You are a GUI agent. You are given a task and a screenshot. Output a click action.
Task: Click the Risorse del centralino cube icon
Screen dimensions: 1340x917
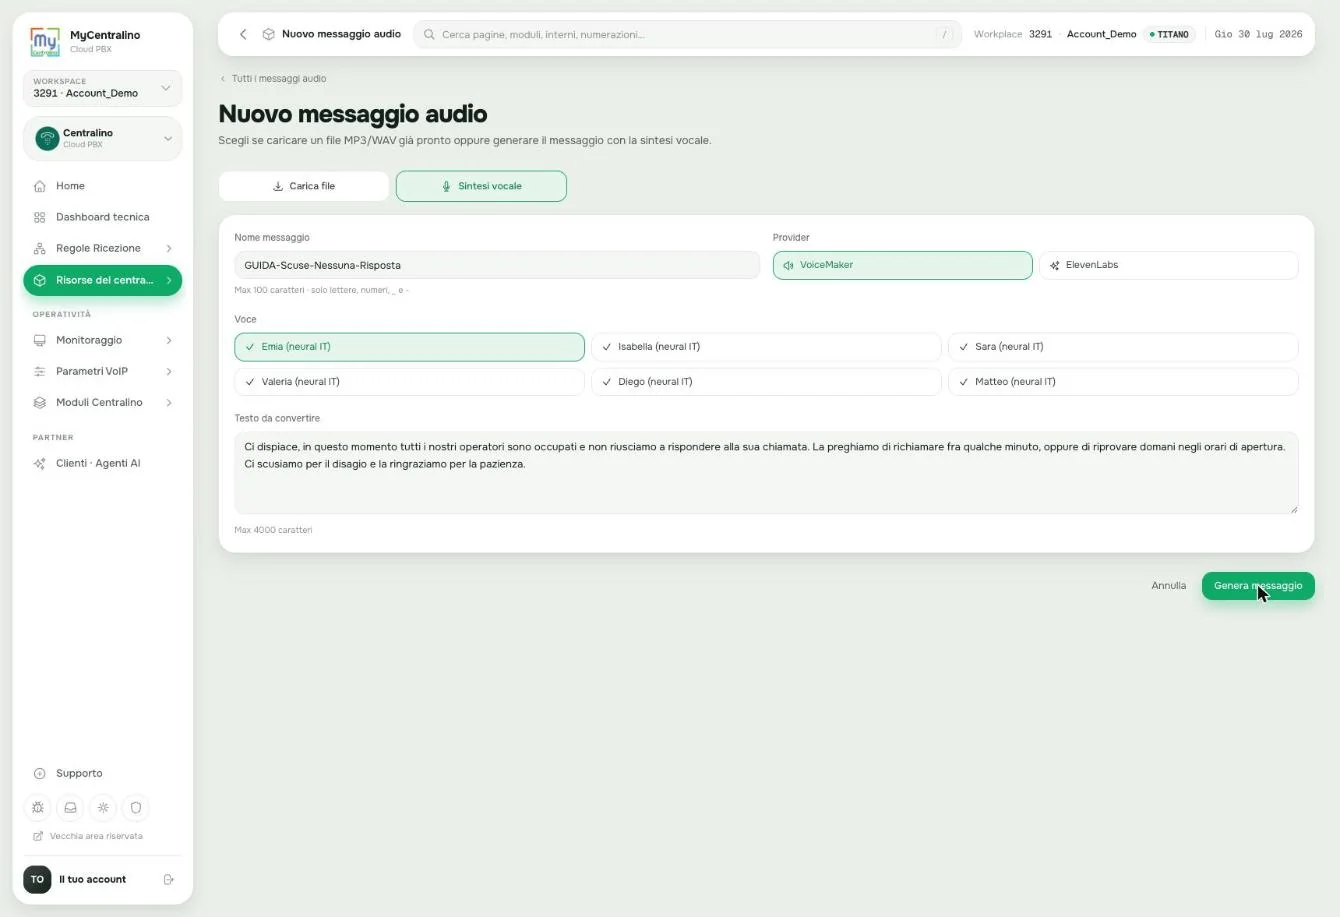click(x=40, y=280)
